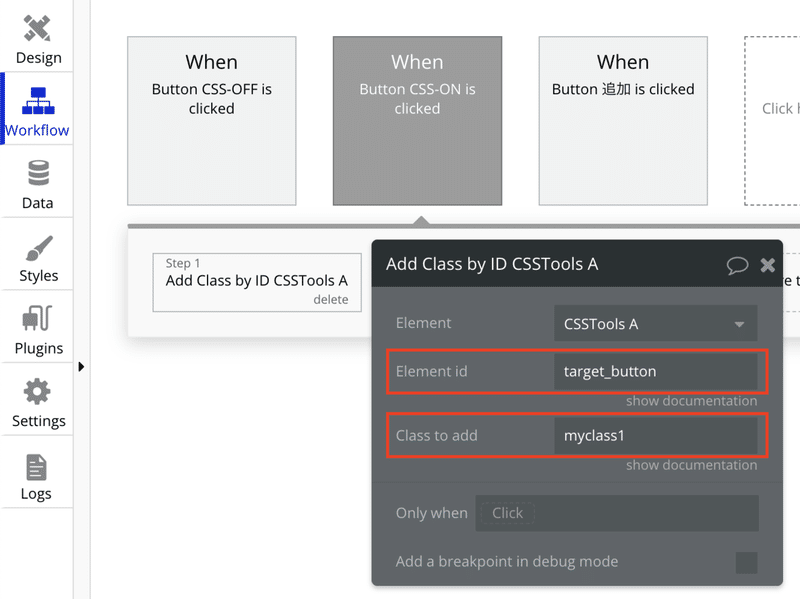The width and height of the screenshot is (800, 599).
Task: Open the comment bubble in action editor
Action: pos(737,265)
